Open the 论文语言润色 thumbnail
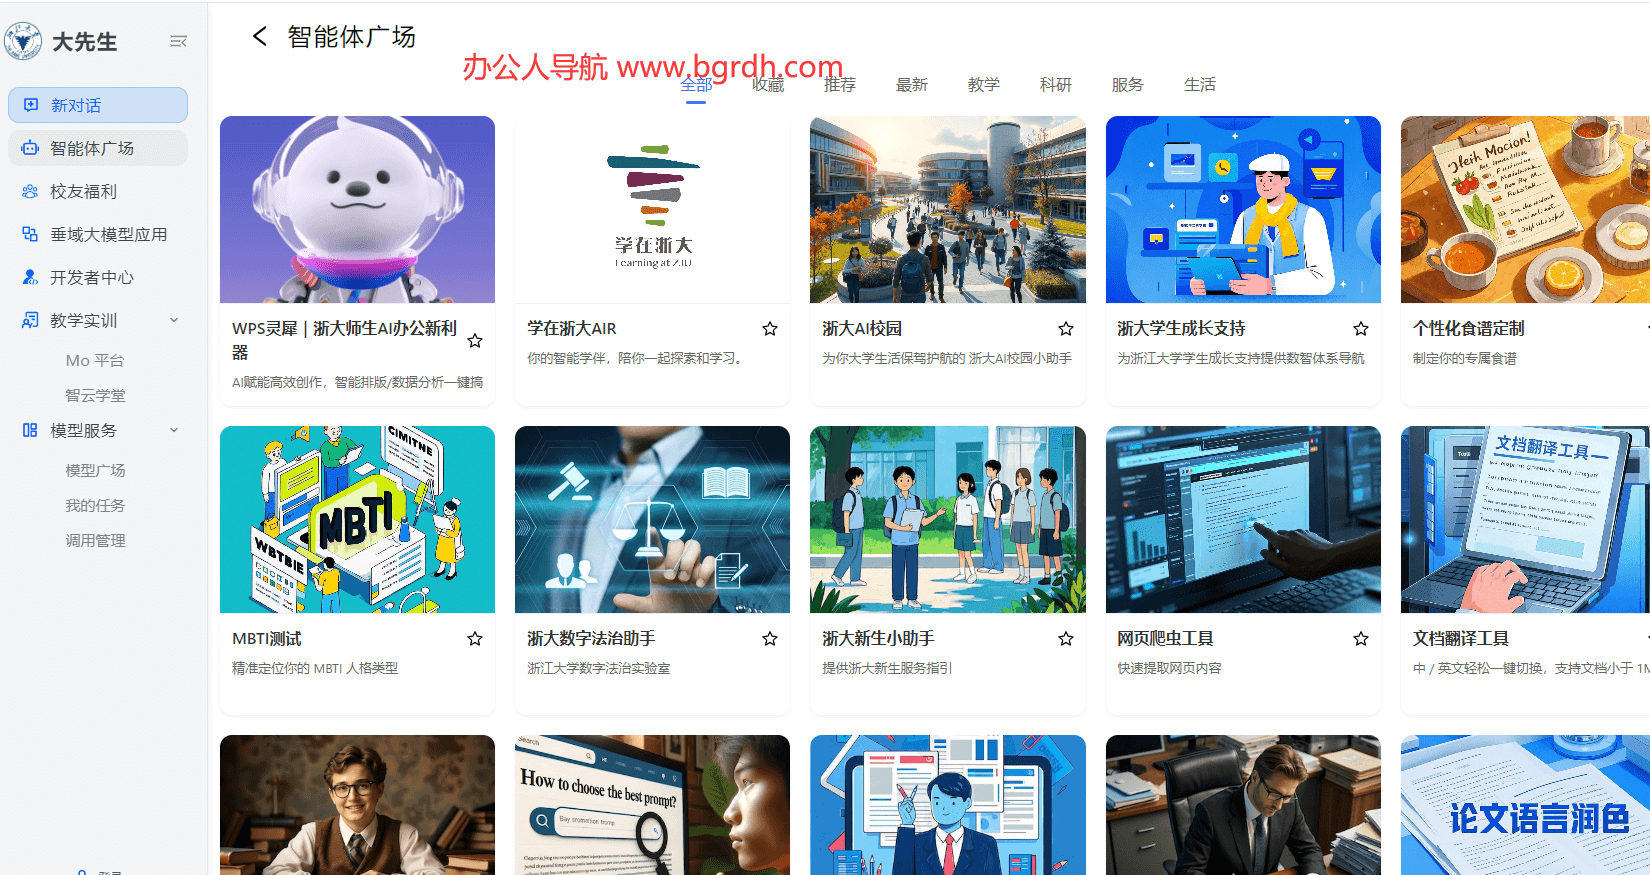Screen dimensions: 1650x875 (x=1525, y=805)
